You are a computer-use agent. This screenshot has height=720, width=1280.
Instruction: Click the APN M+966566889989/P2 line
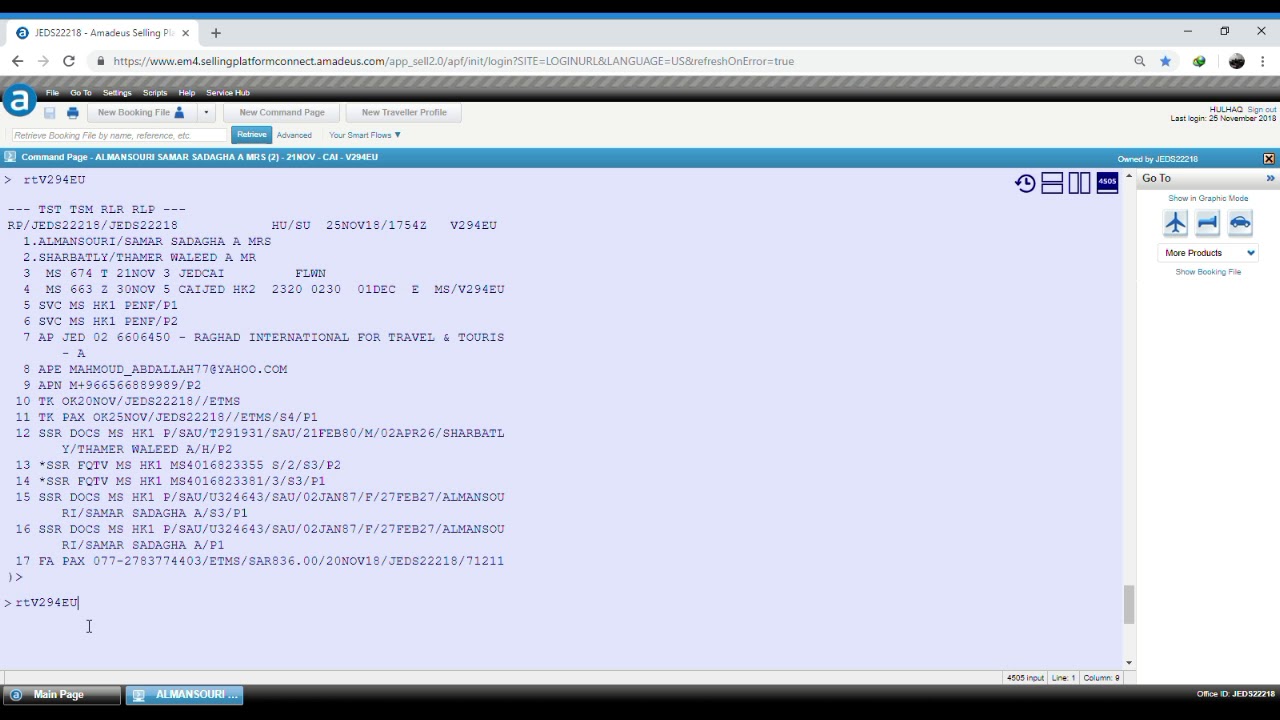tap(112, 385)
